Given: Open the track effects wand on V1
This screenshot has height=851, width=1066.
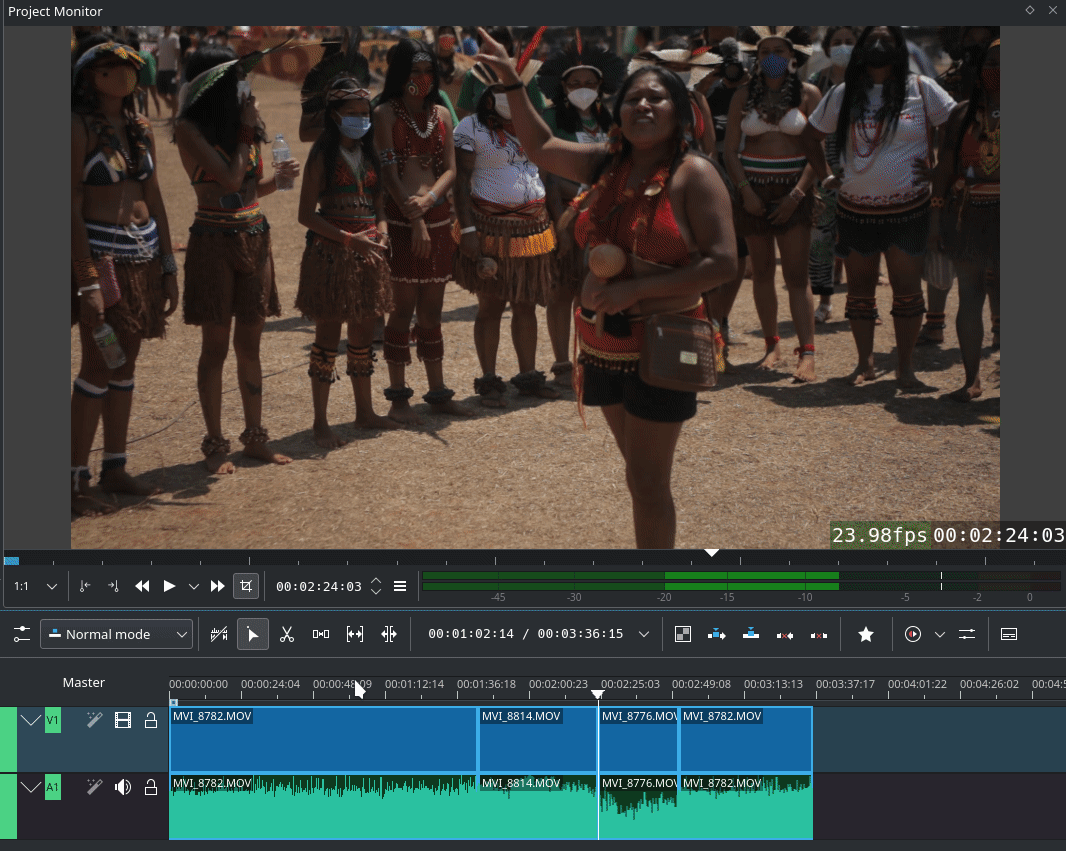Looking at the screenshot, I should pos(95,720).
